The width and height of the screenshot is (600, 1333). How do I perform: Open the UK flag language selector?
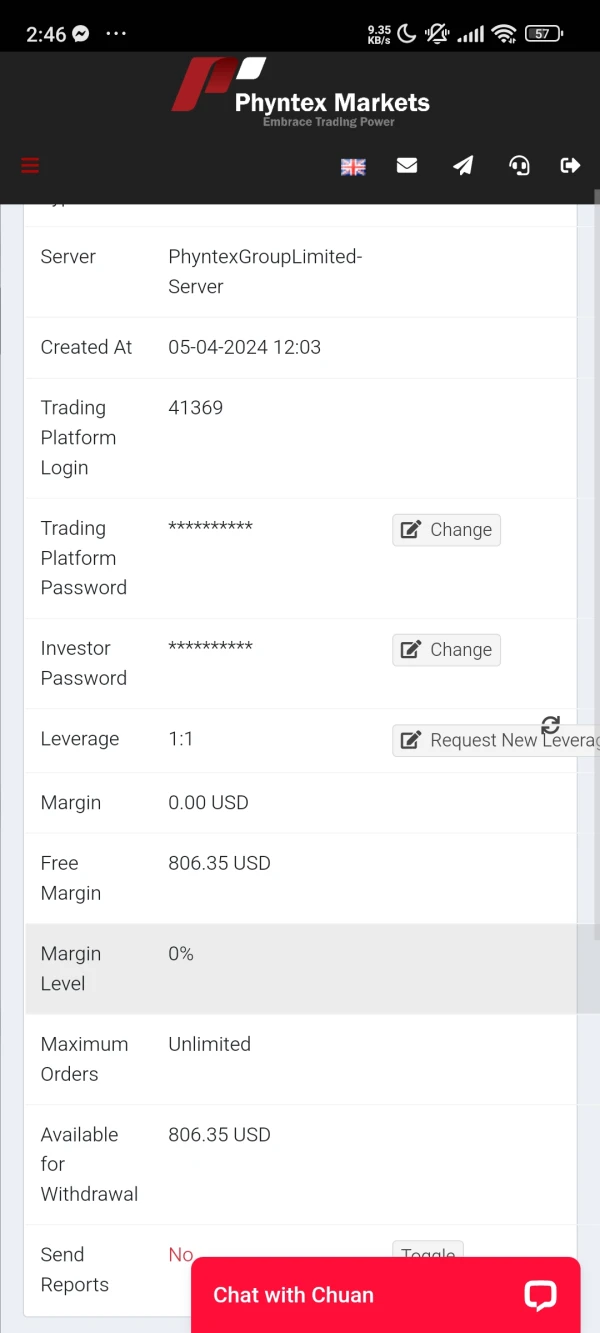[353, 167]
